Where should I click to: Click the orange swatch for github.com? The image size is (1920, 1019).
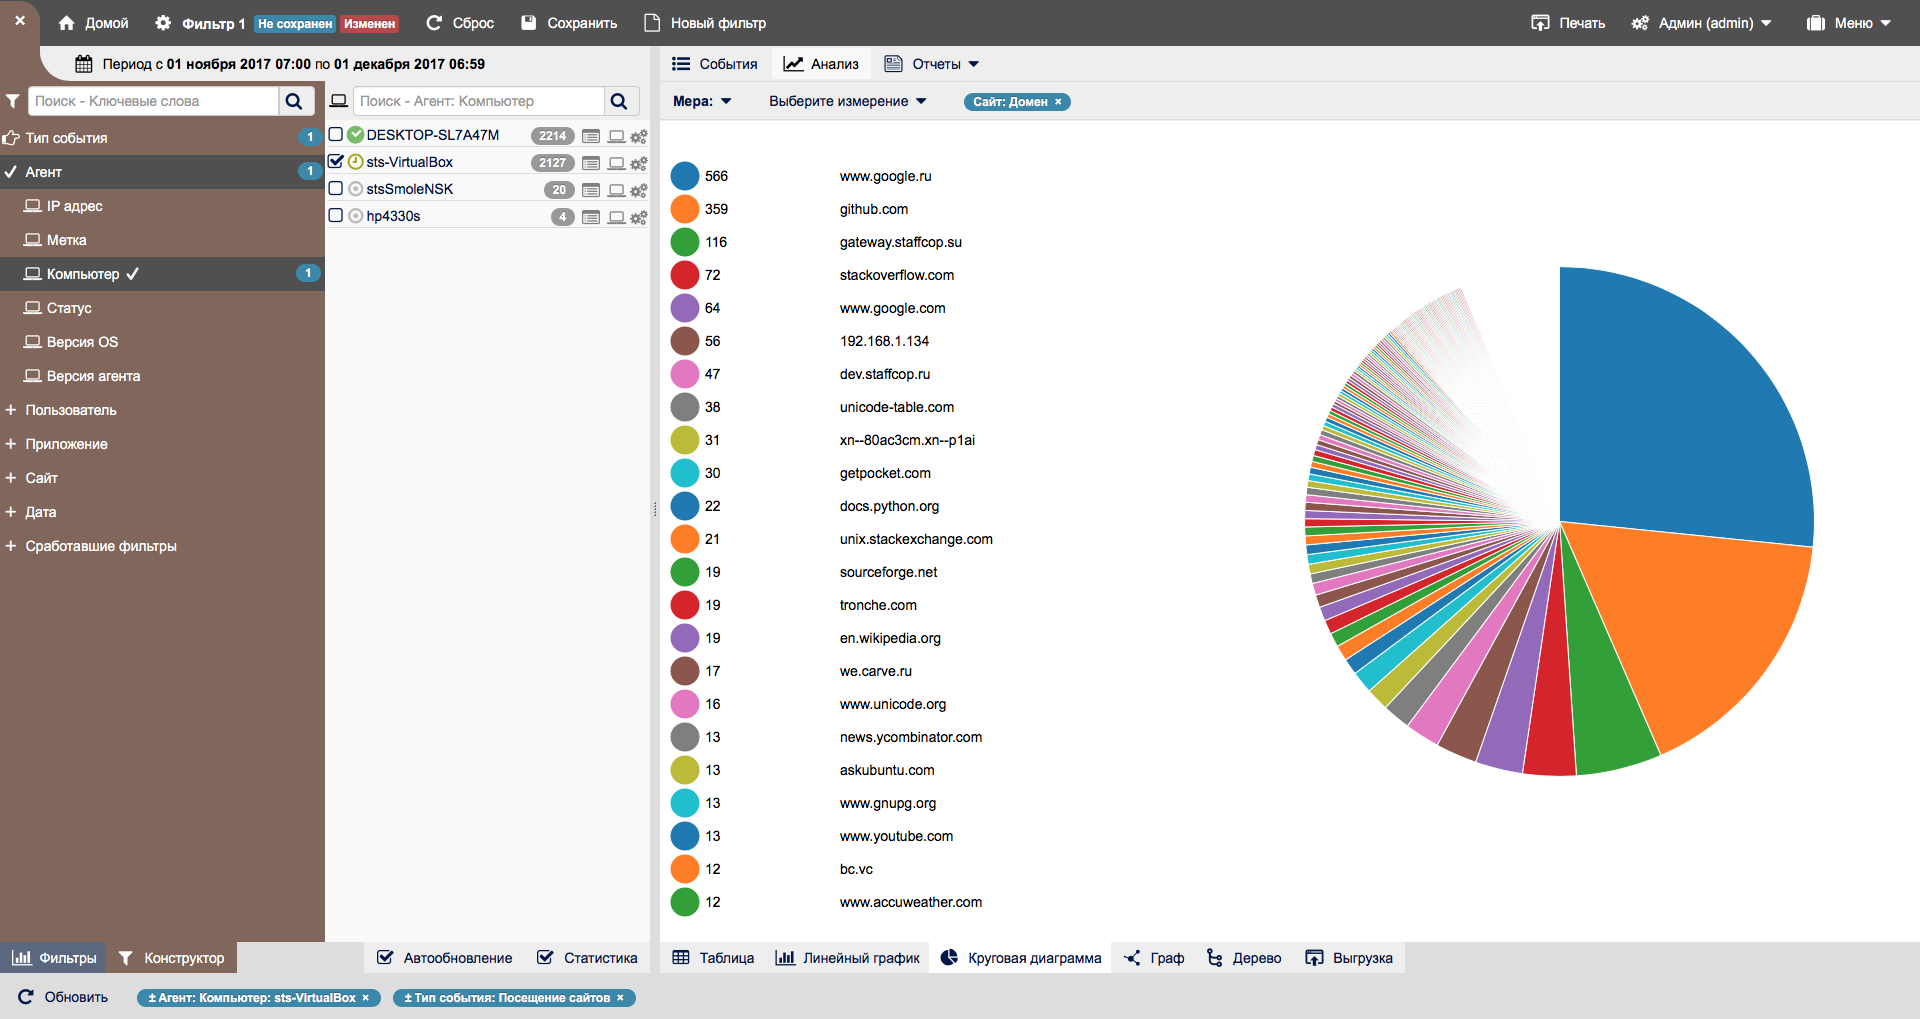(x=685, y=209)
